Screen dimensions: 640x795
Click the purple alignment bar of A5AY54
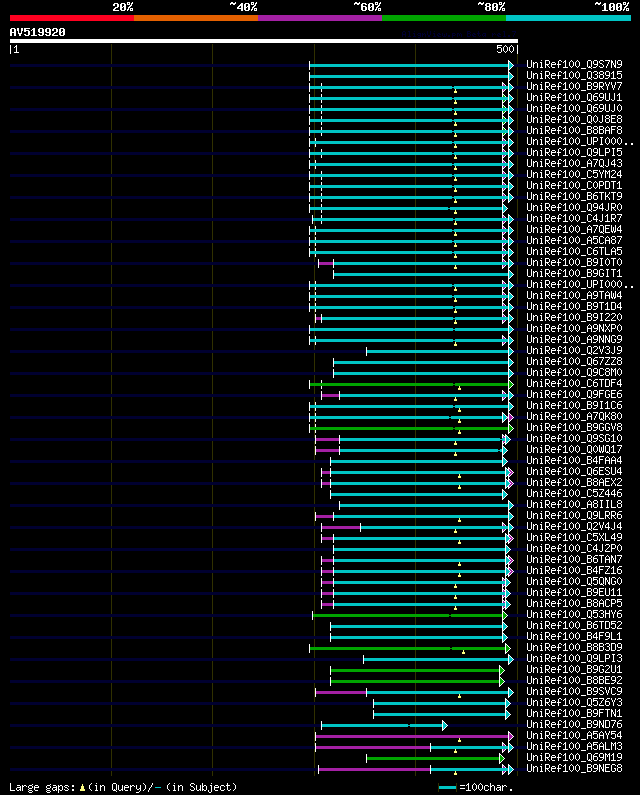pos(414,736)
